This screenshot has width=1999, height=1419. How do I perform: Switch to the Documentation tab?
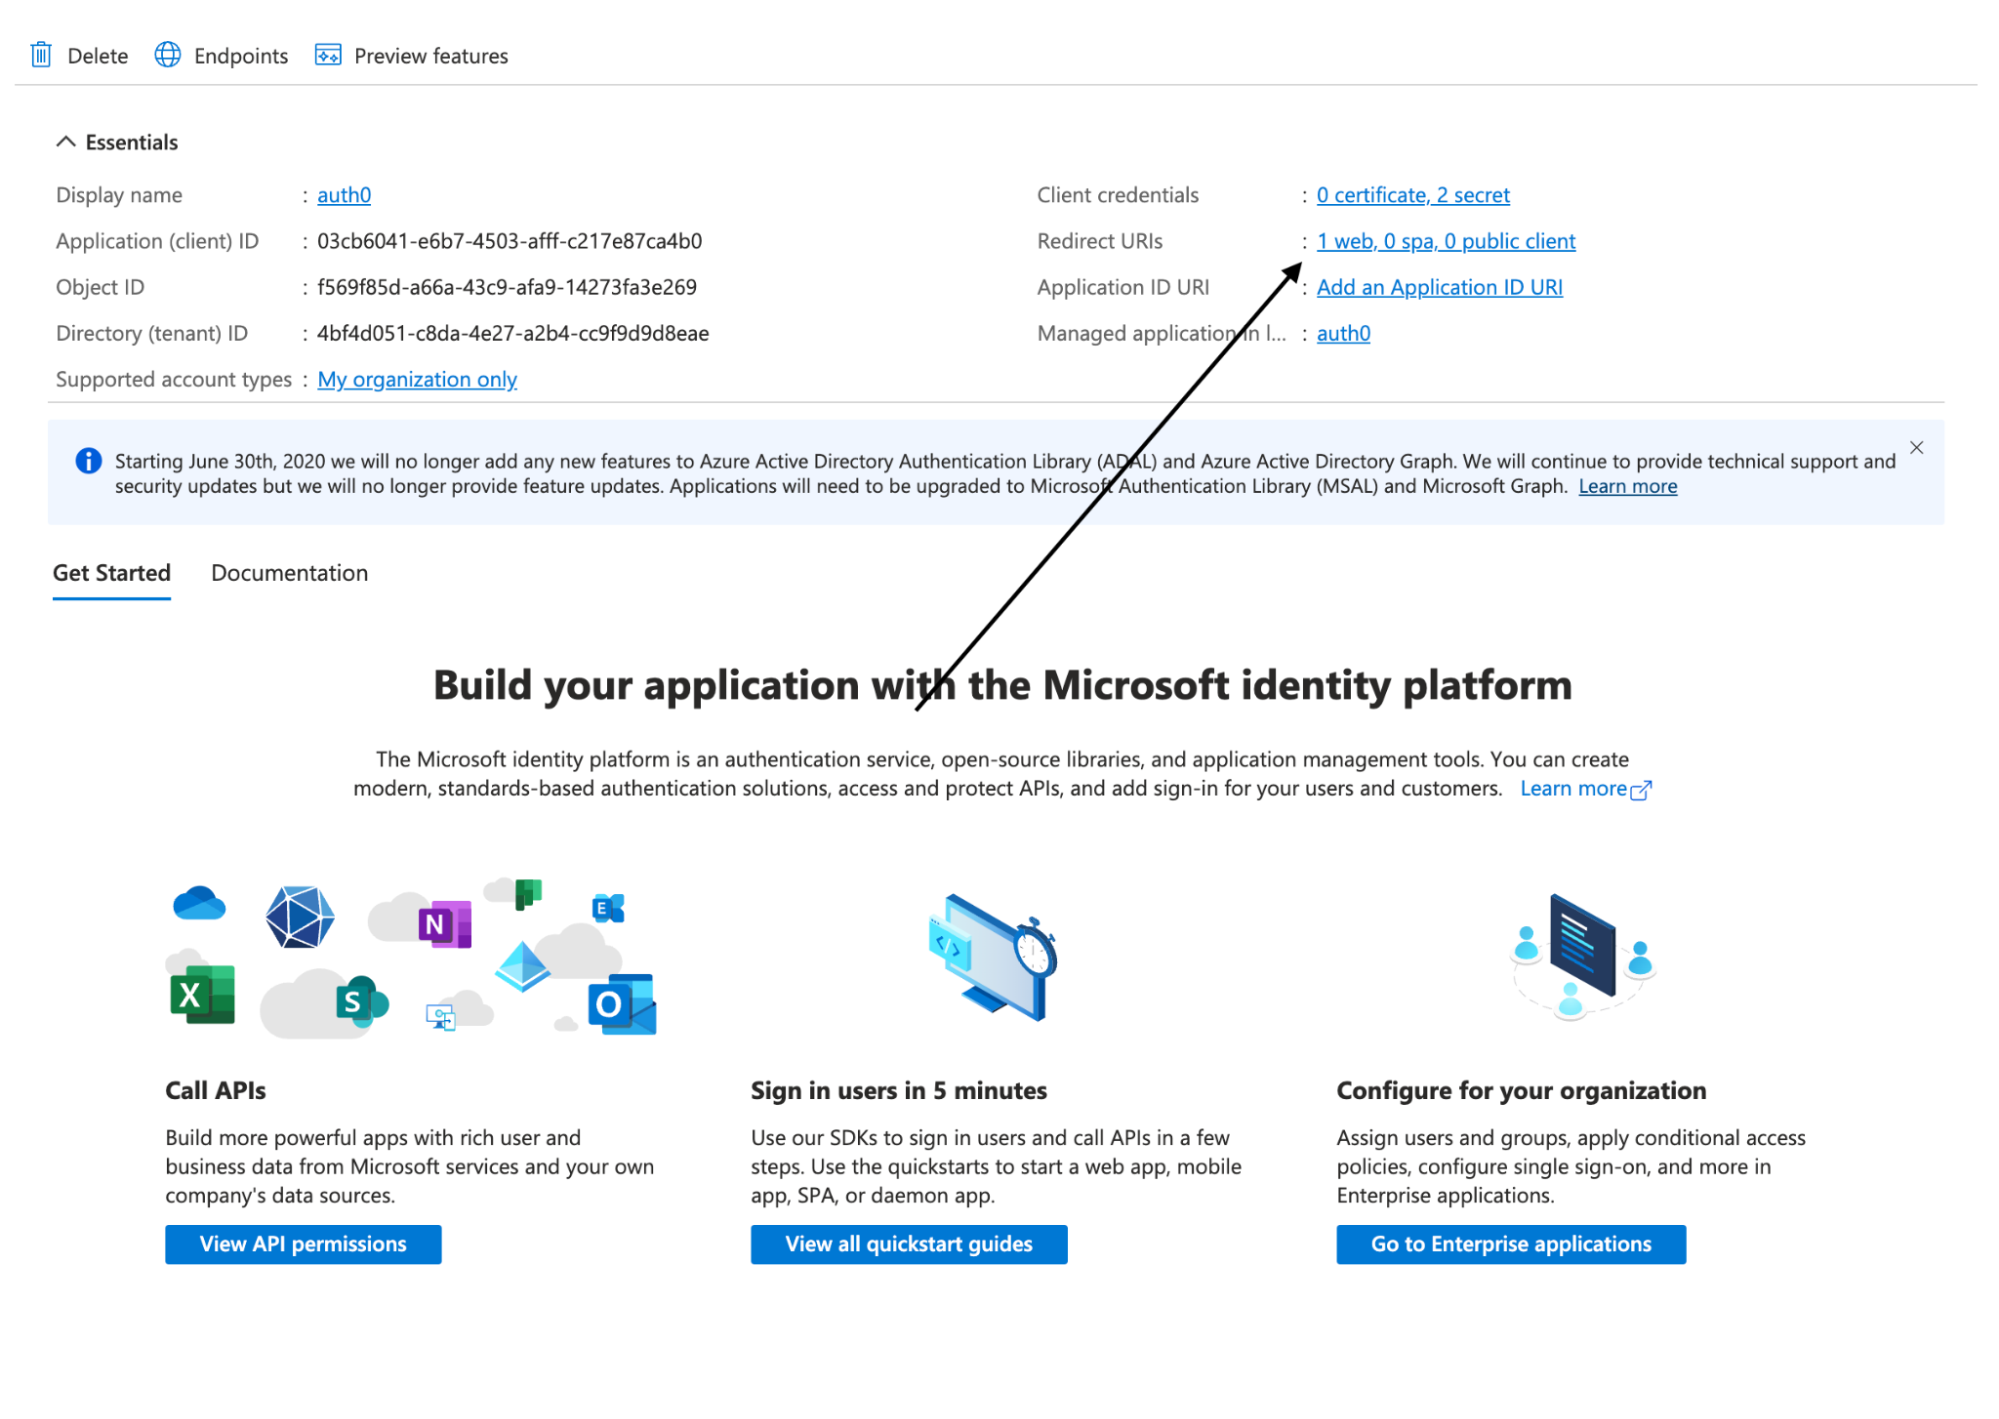click(x=290, y=573)
